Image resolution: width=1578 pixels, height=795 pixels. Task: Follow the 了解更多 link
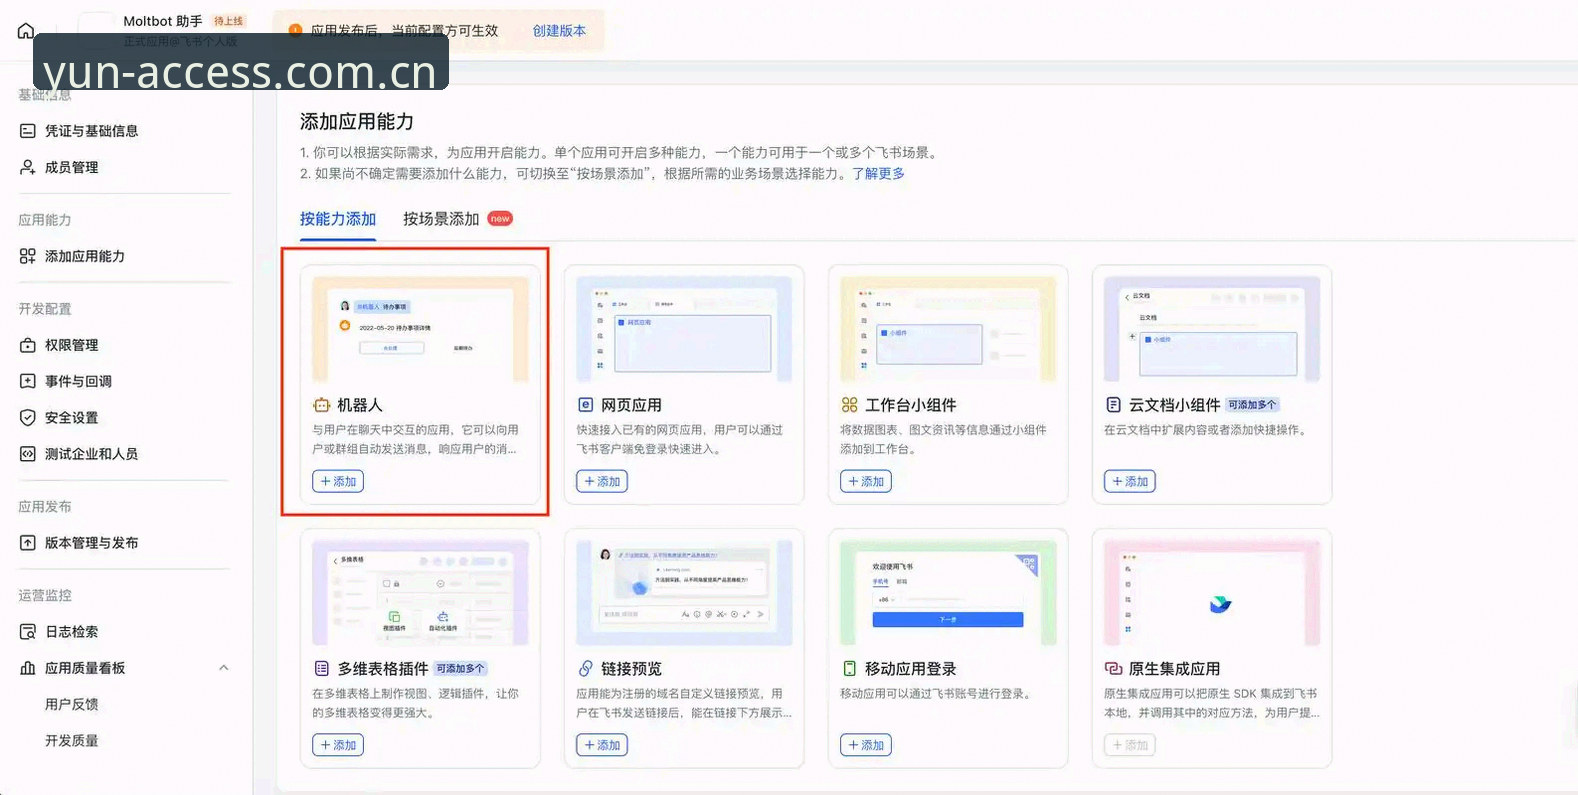pos(878,174)
